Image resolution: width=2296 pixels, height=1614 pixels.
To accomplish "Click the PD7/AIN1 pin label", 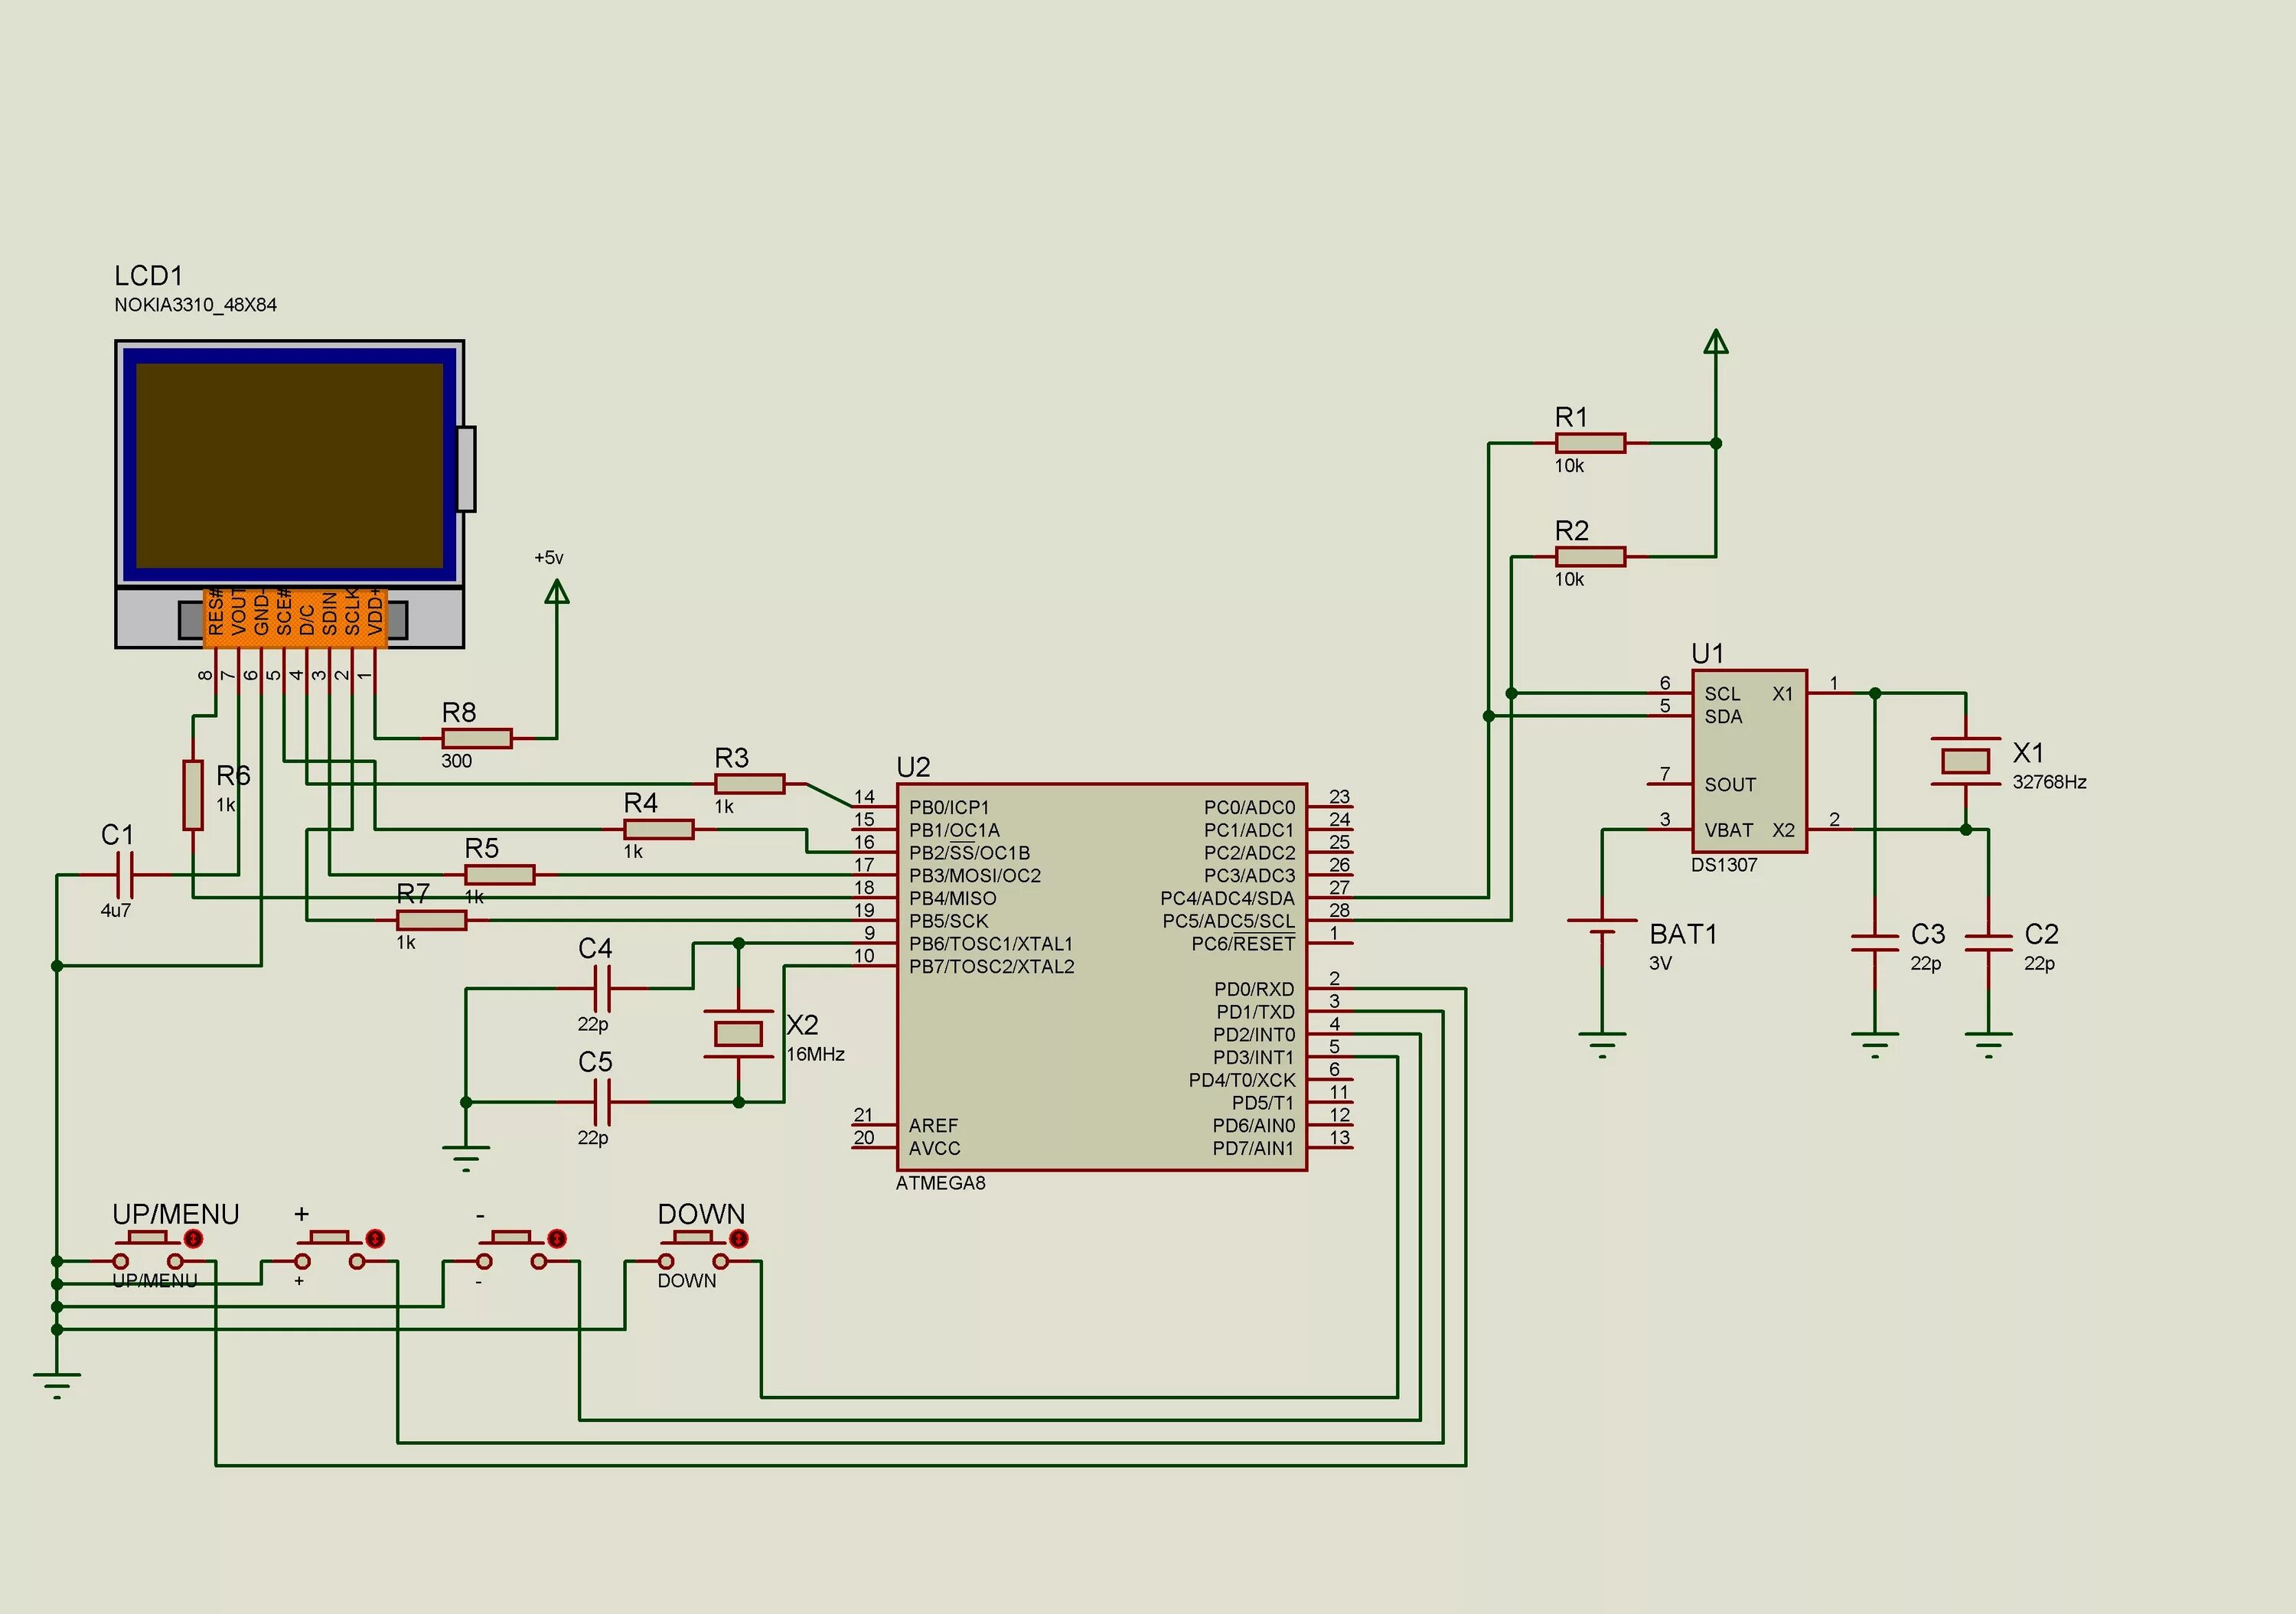I will tap(1253, 1148).
